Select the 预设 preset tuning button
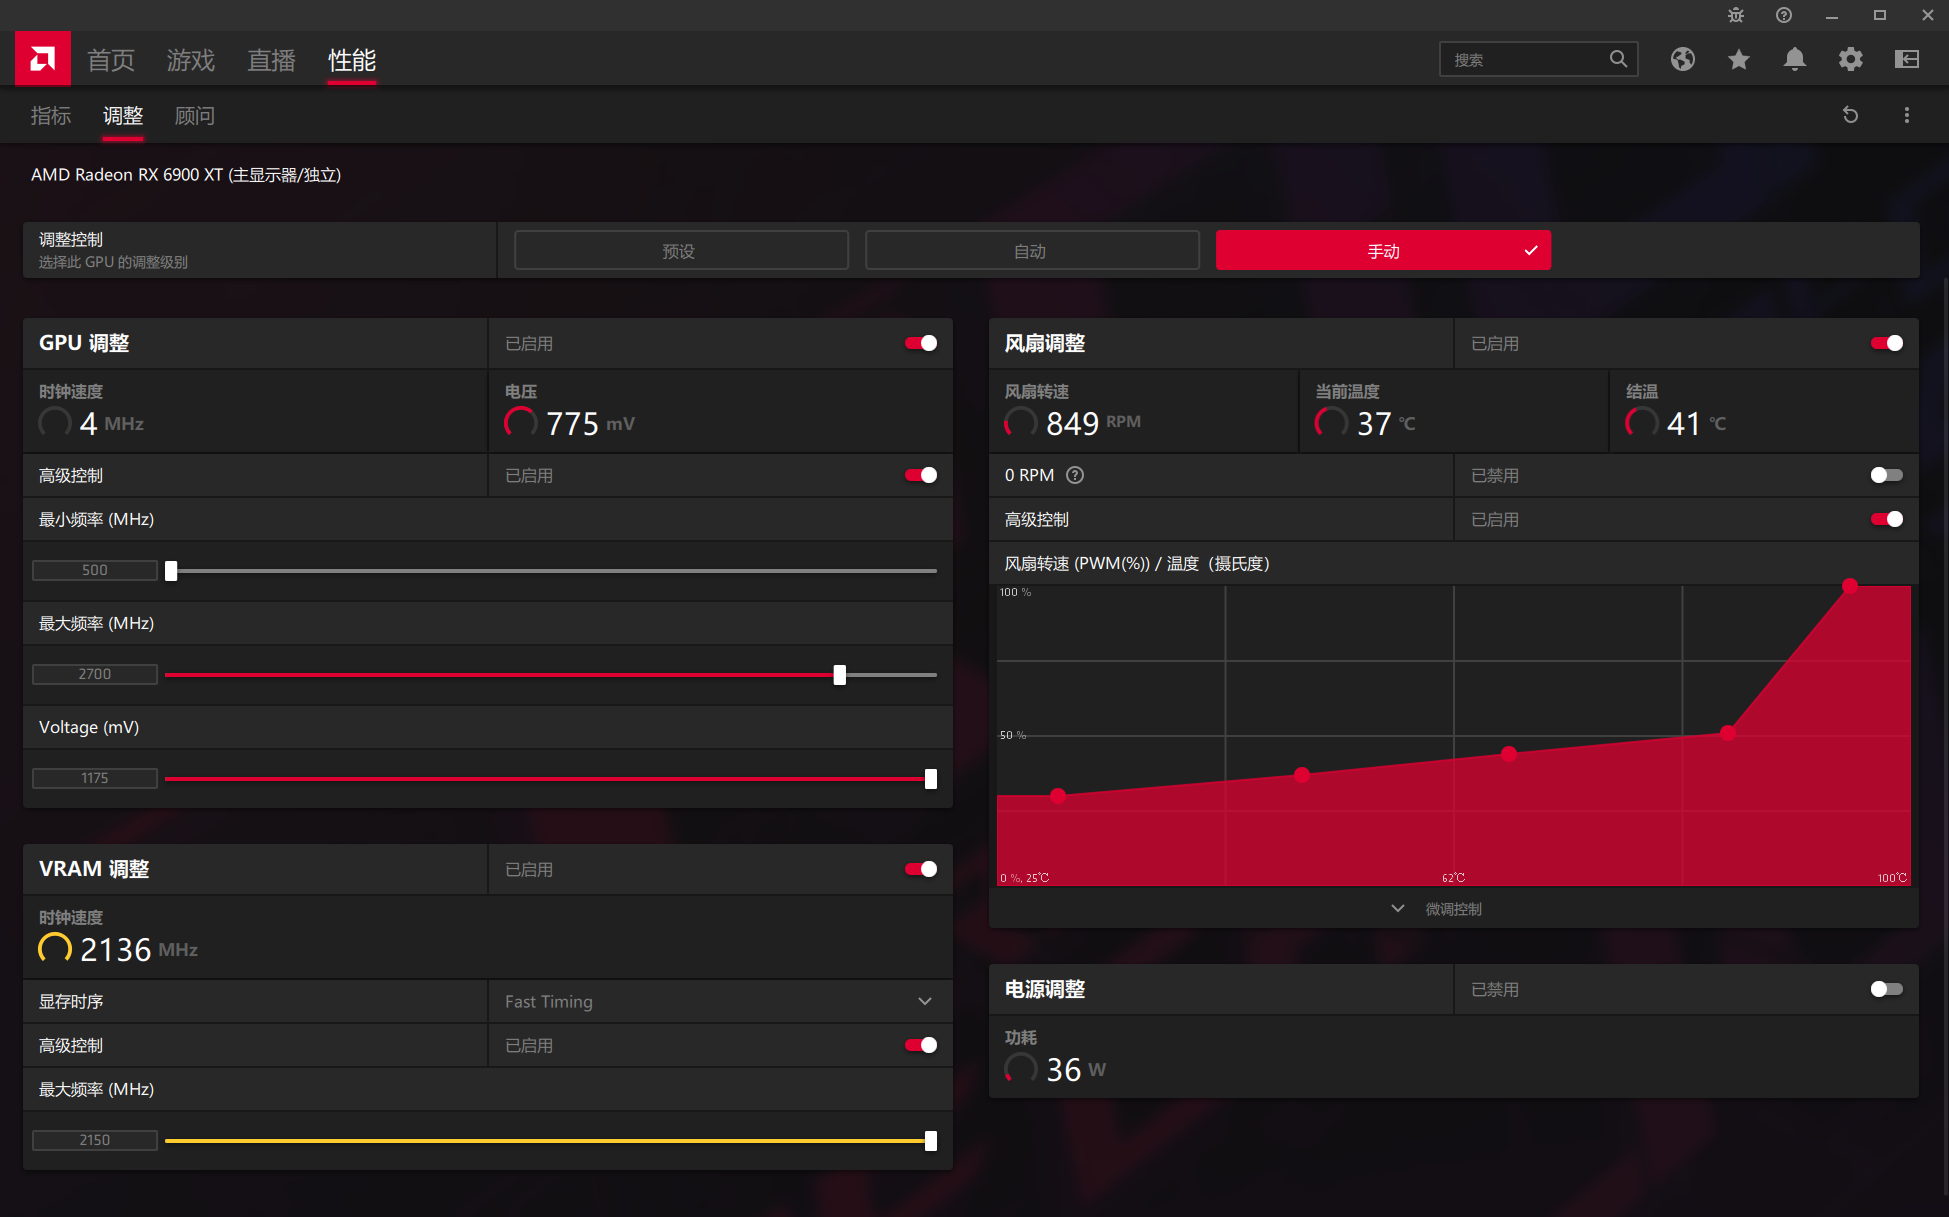This screenshot has width=1949, height=1217. click(x=680, y=251)
